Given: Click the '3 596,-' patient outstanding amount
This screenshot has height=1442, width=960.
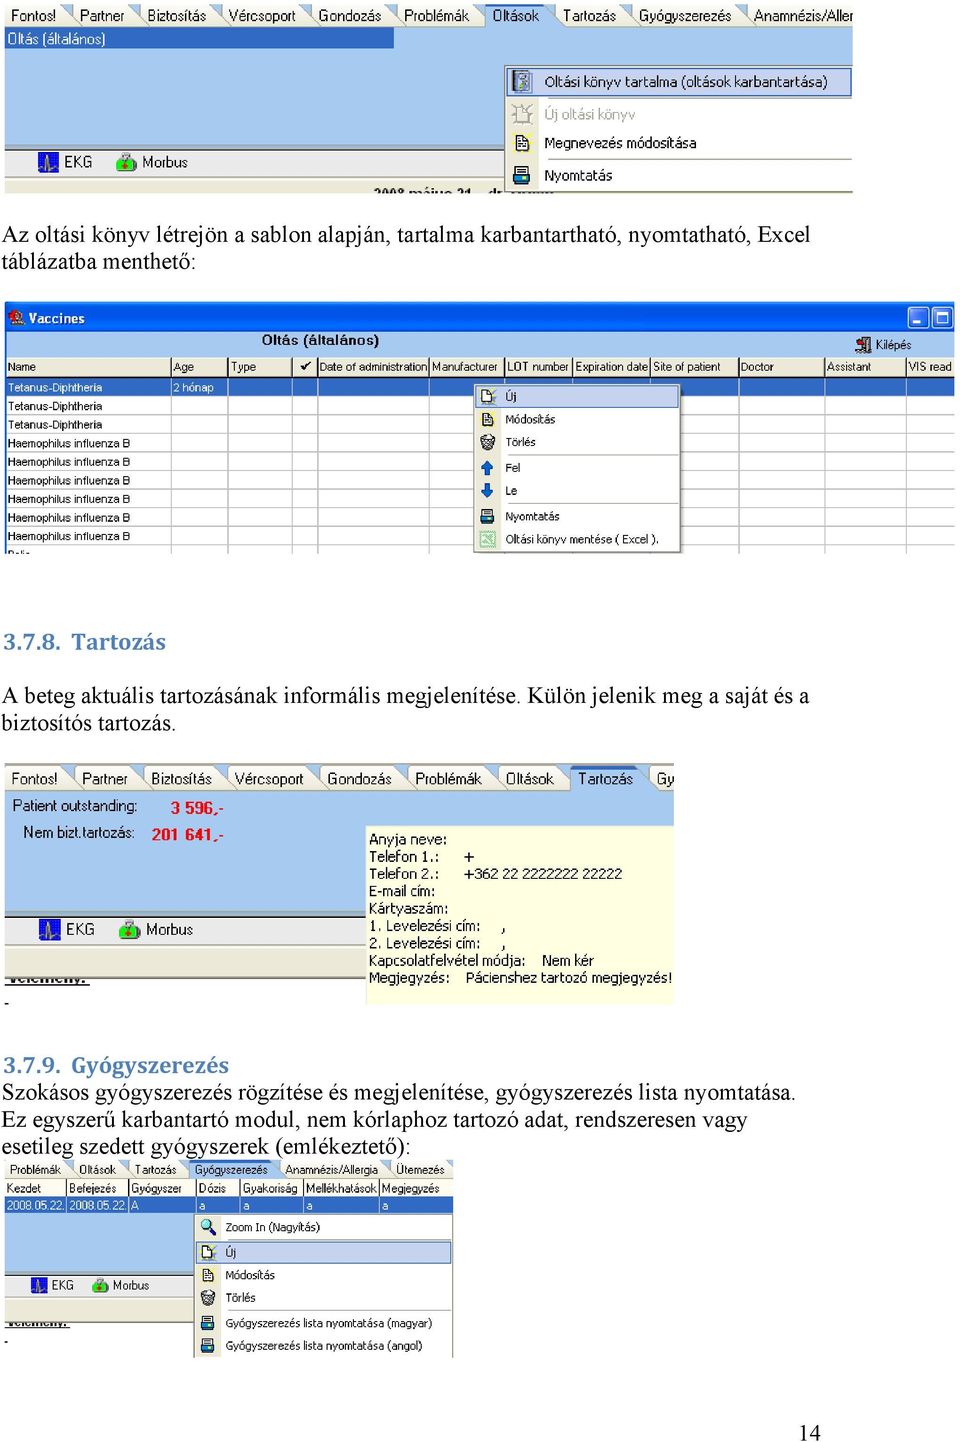Looking at the screenshot, I should [x=196, y=808].
